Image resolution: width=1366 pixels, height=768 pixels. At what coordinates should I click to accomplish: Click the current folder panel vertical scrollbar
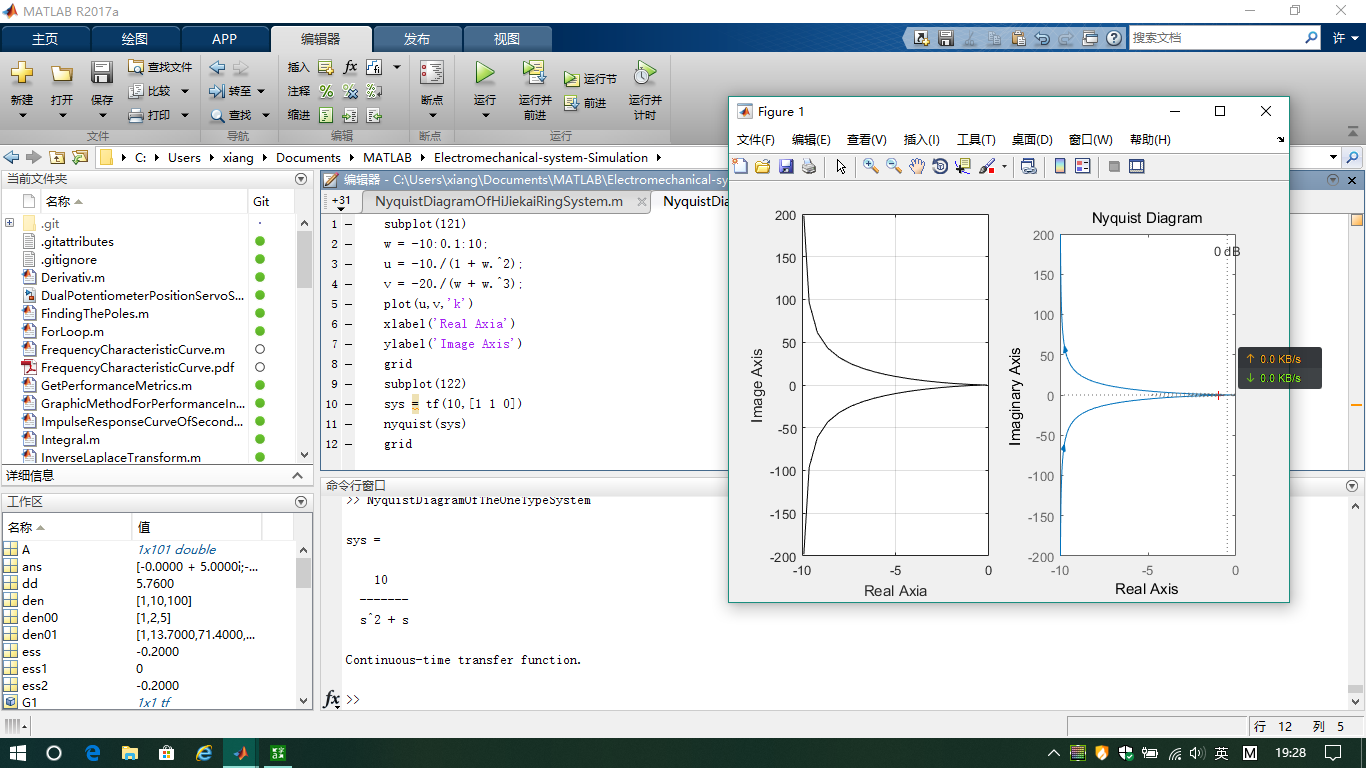point(304,338)
